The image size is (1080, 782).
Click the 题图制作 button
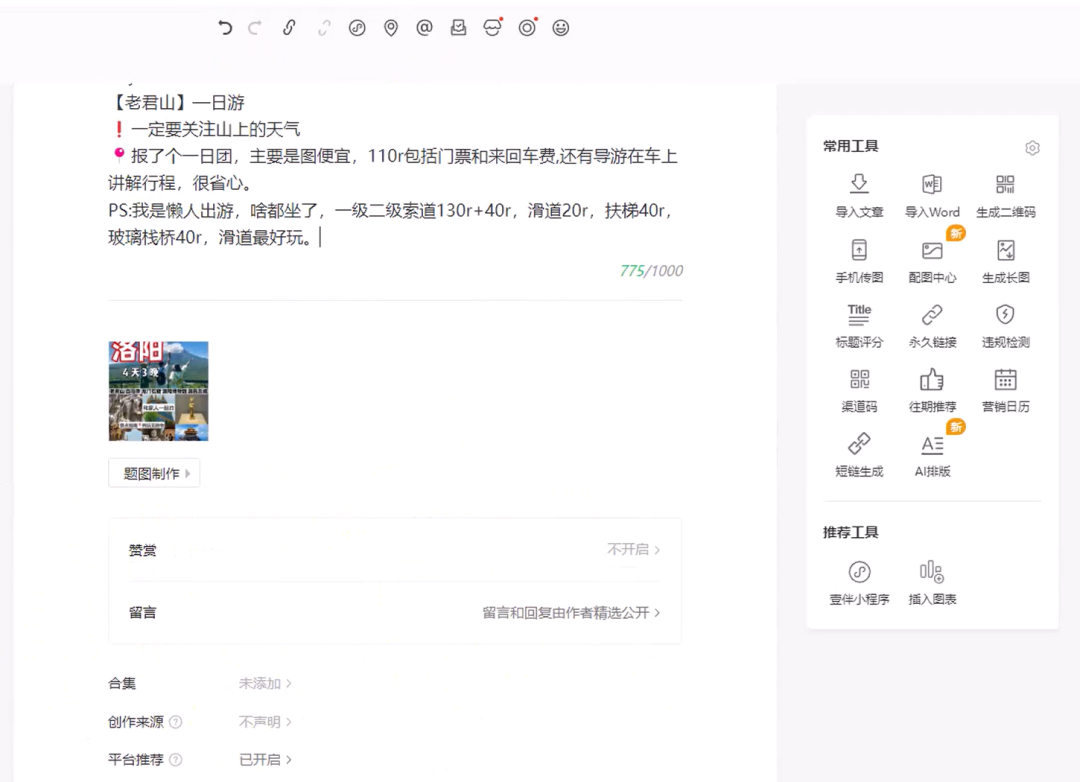(x=154, y=473)
